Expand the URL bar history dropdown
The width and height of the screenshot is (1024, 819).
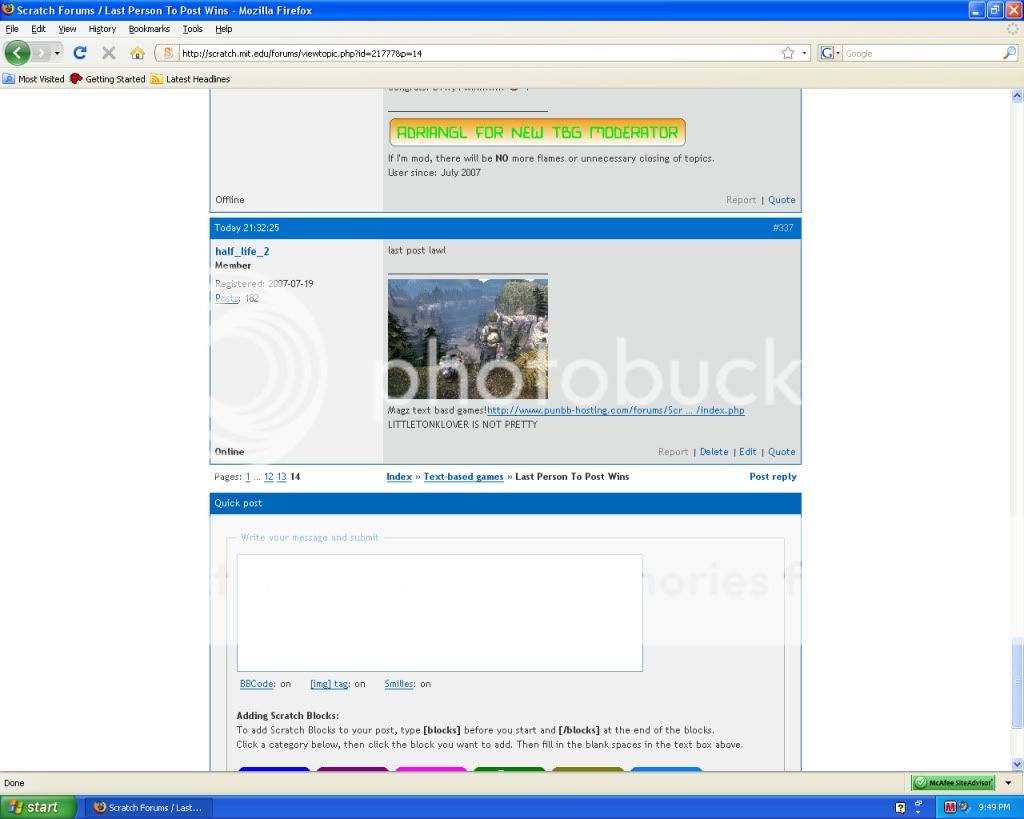point(805,53)
